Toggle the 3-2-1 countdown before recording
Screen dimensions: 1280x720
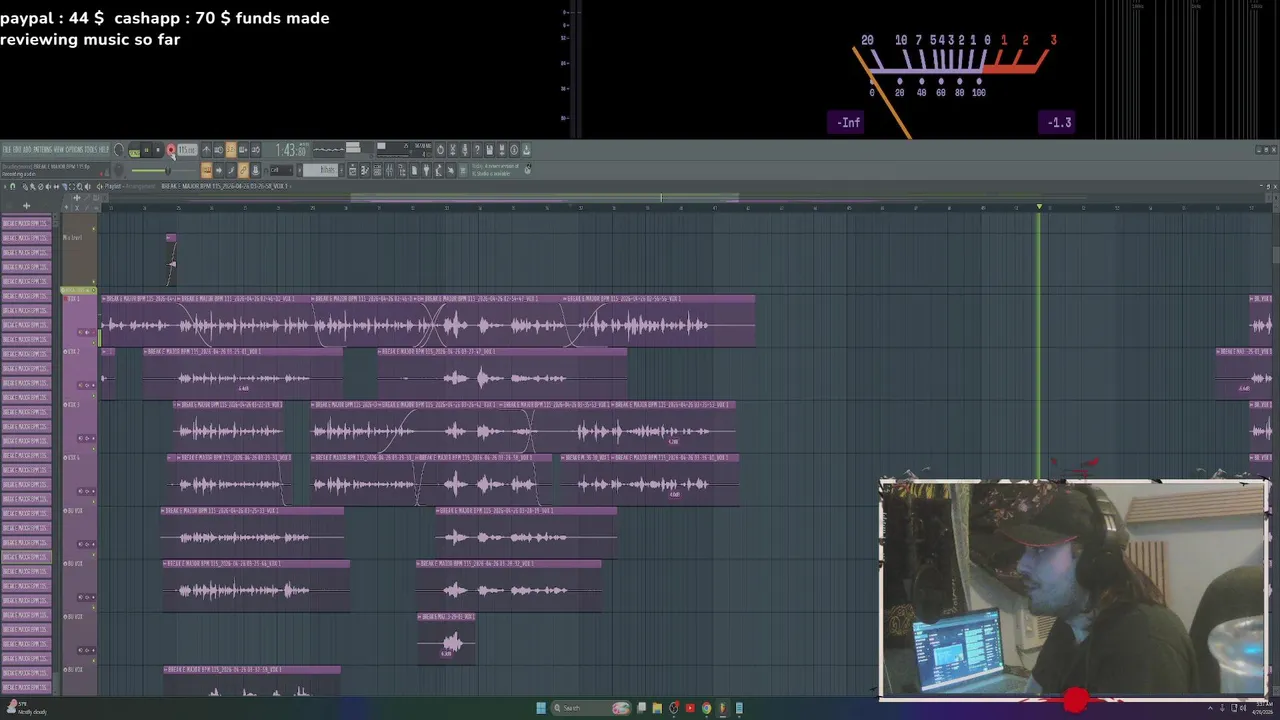[x=230, y=150]
